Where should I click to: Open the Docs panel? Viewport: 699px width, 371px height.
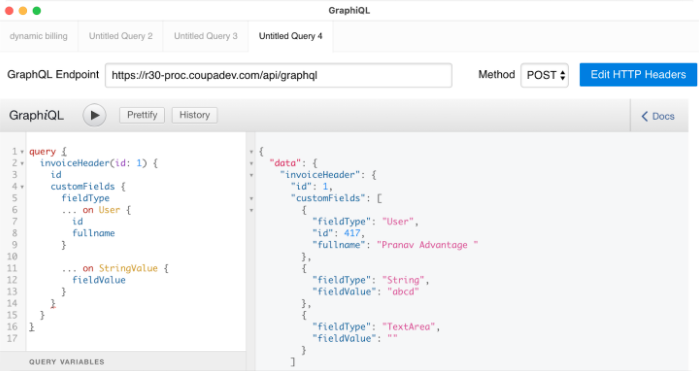point(658,116)
